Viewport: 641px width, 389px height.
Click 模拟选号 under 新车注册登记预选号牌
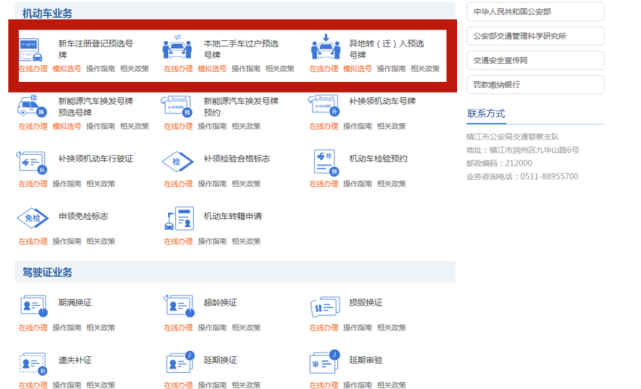(67, 69)
